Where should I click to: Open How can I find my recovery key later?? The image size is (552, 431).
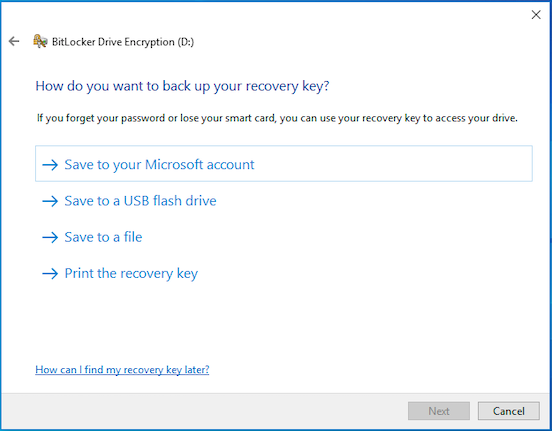(x=122, y=369)
